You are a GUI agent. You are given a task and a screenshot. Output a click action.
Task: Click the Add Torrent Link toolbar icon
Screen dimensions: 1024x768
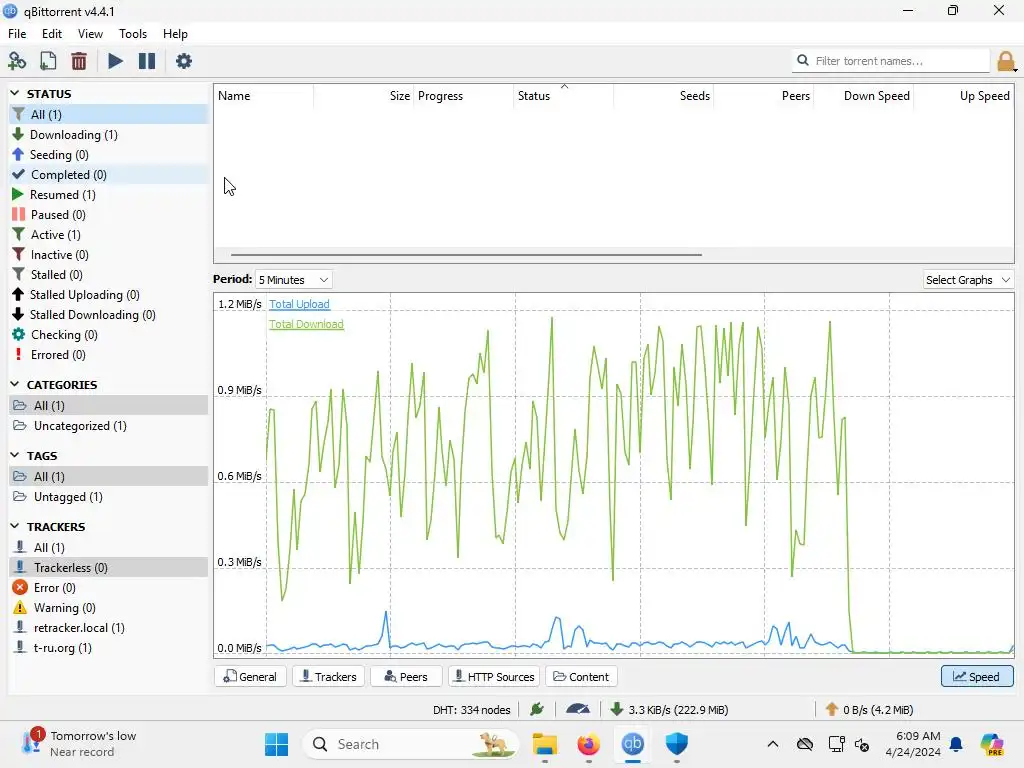(16, 61)
